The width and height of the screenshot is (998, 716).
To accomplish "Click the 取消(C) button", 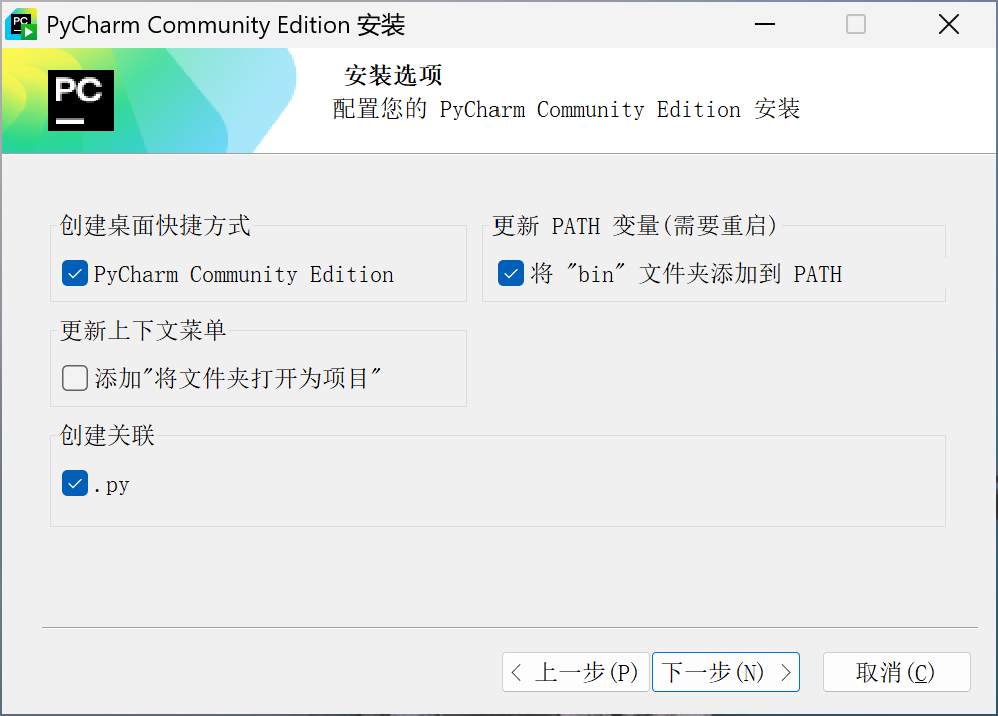I will click(896, 672).
